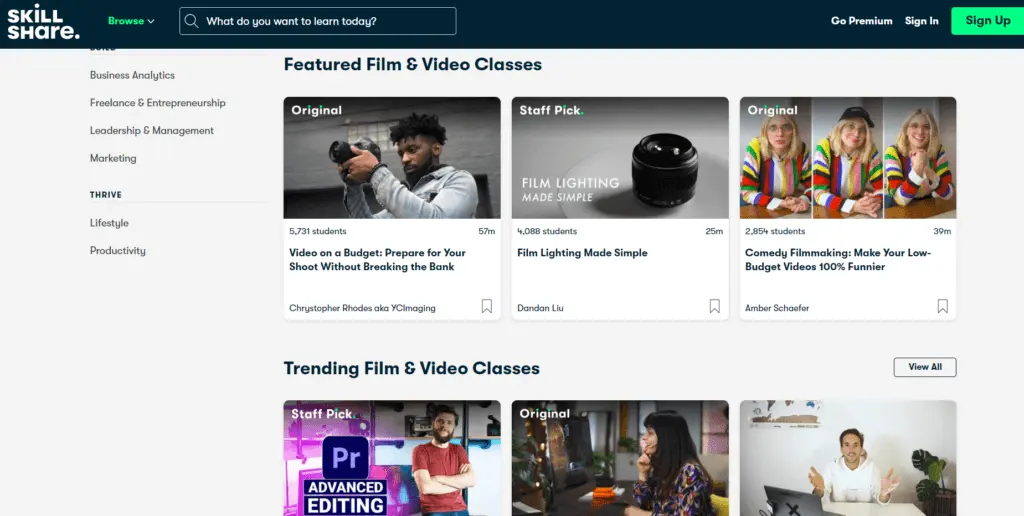Open Freelance & Entrepreneurship category
The width and height of the screenshot is (1024, 516).
pyautogui.click(x=157, y=103)
